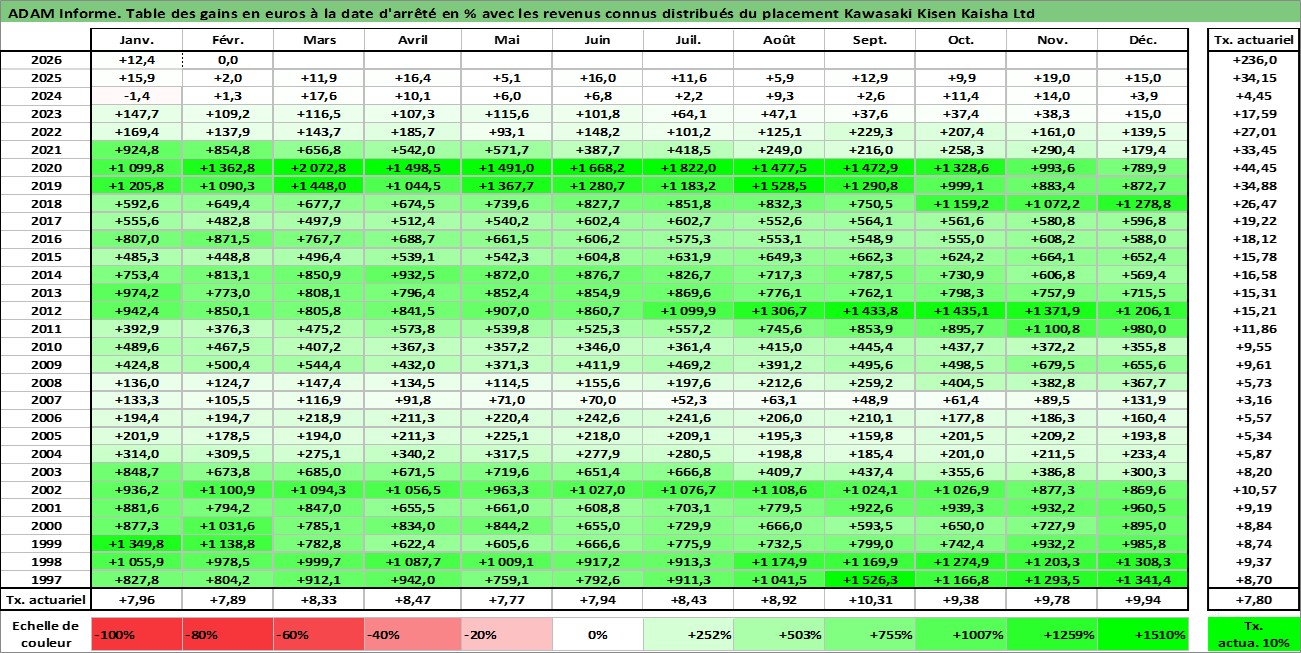Click the 'Tx. actuariel' right column header
Image resolution: width=1301 pixels, height=653 pixels.
pyautogui.click(x=1253, y=40)
